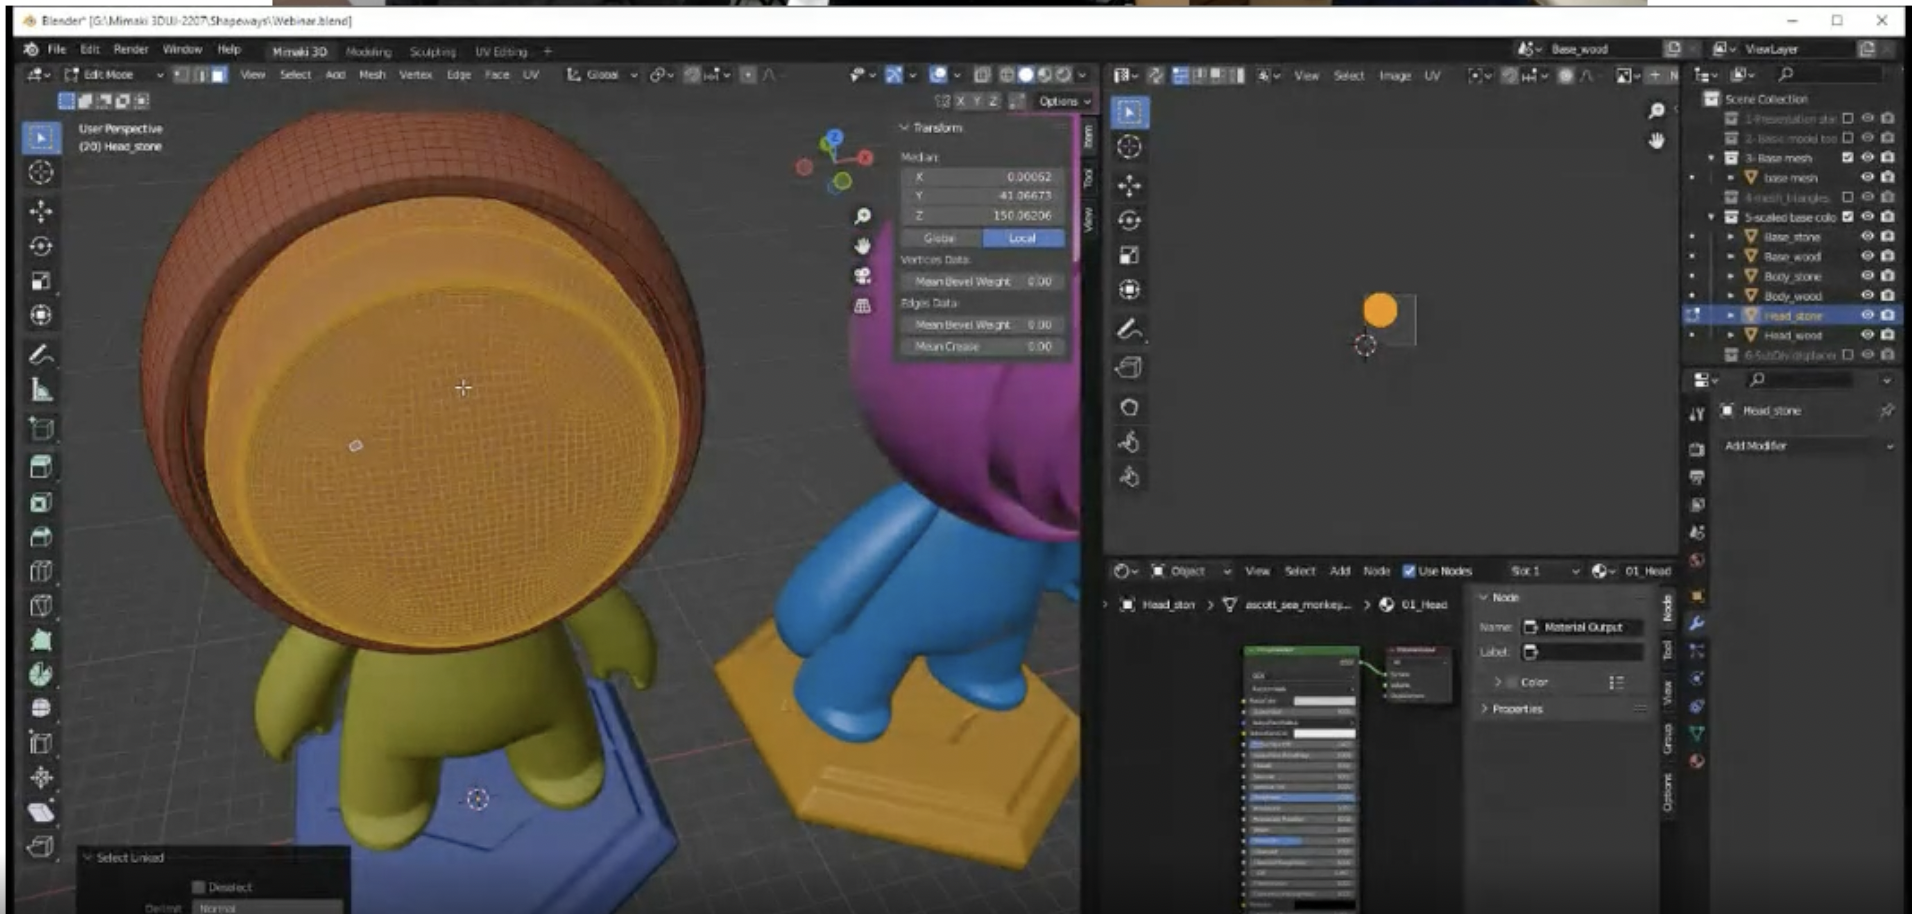This screenshot has width=1912, height=914.
Task: Select the Scale tool in 3D viewport
Action: (x=41, y=281)
